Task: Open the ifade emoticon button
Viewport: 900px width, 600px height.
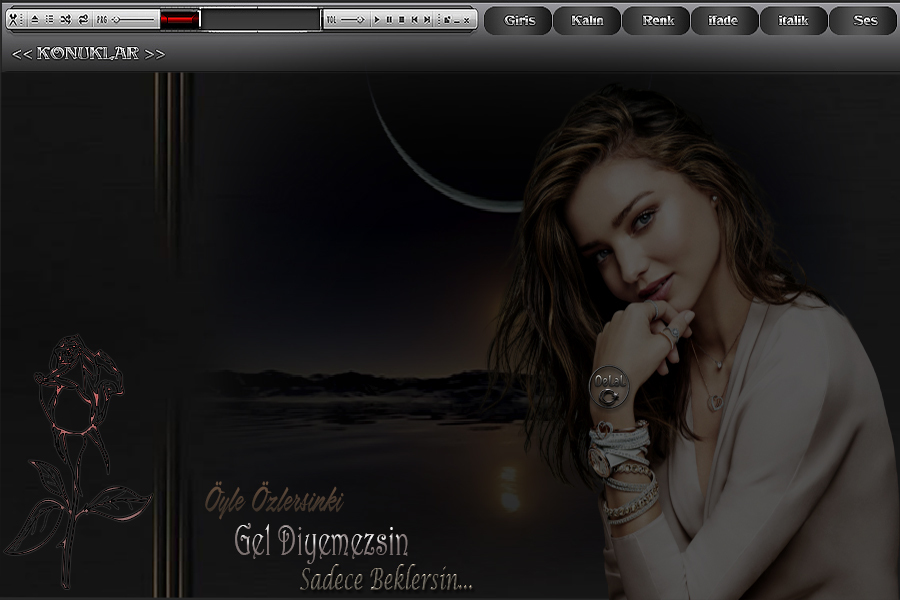Action: [724, 21]
